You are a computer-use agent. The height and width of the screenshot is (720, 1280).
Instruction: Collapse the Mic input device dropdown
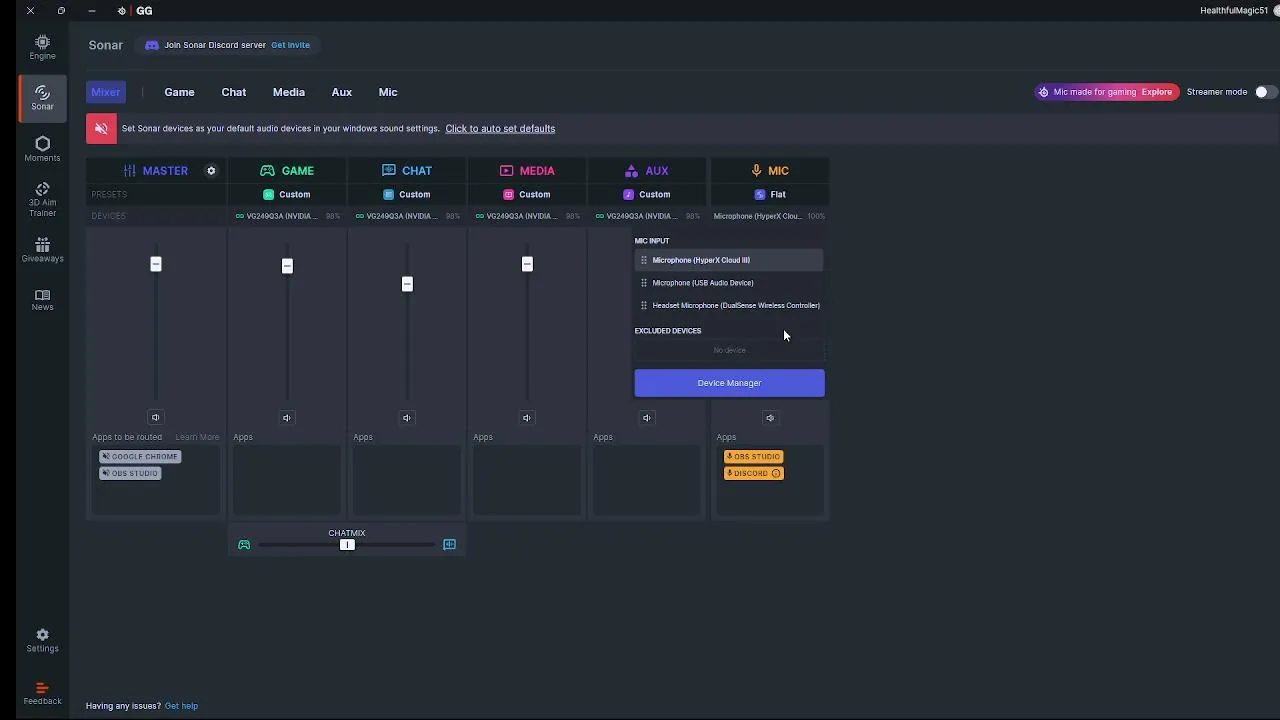769,216
